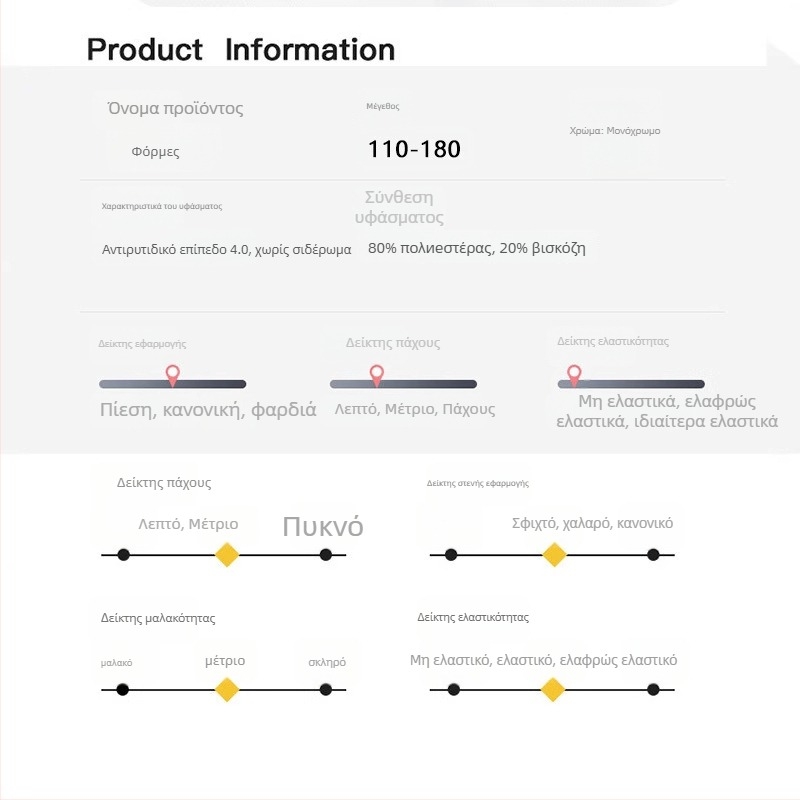800x800 pixels.
Task: Select the yellow diamond under Μη ελαστικό, ελαστικό
Action: 552,689
